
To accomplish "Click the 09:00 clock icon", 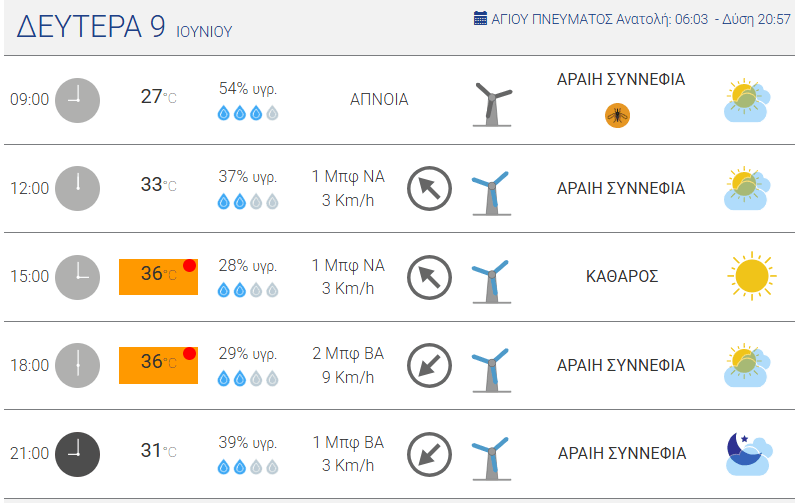I will click(78, 100).
